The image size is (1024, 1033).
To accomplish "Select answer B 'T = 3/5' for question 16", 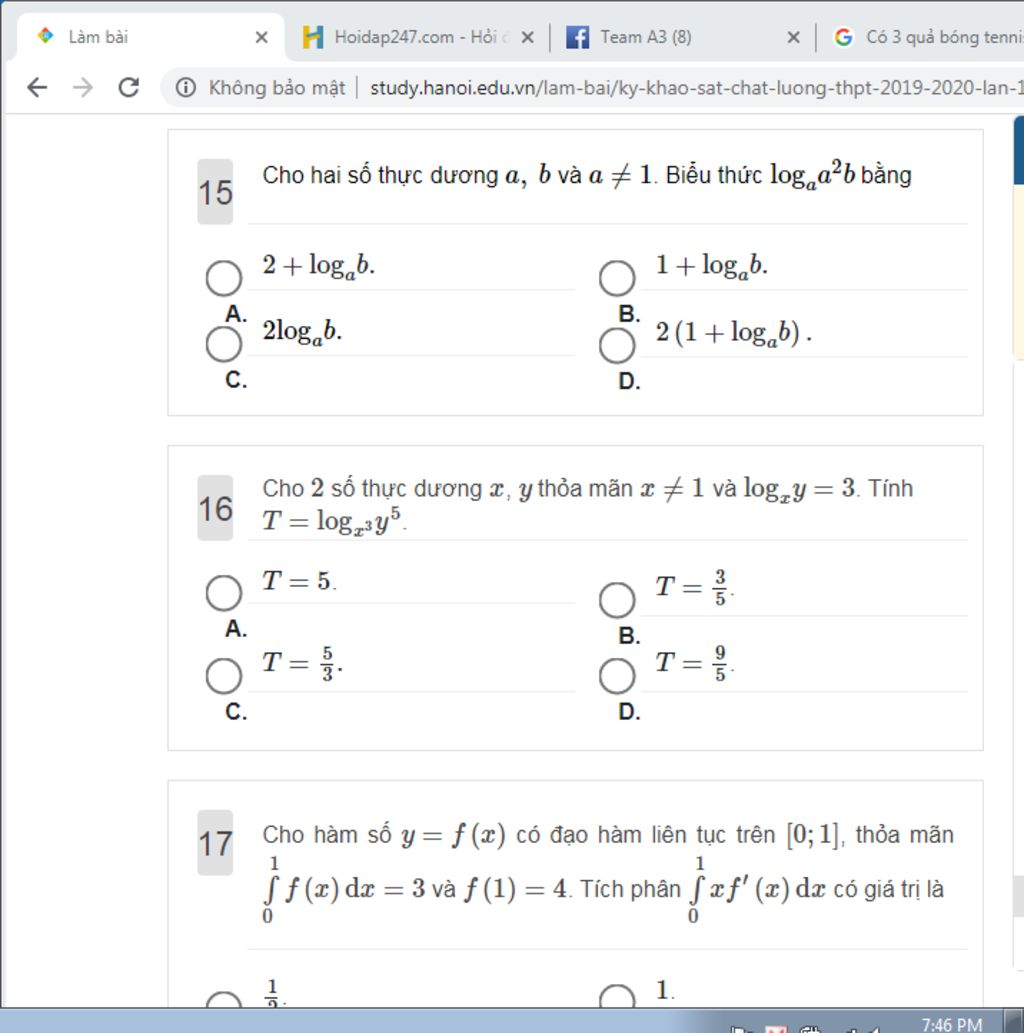I will pos(617,600).
